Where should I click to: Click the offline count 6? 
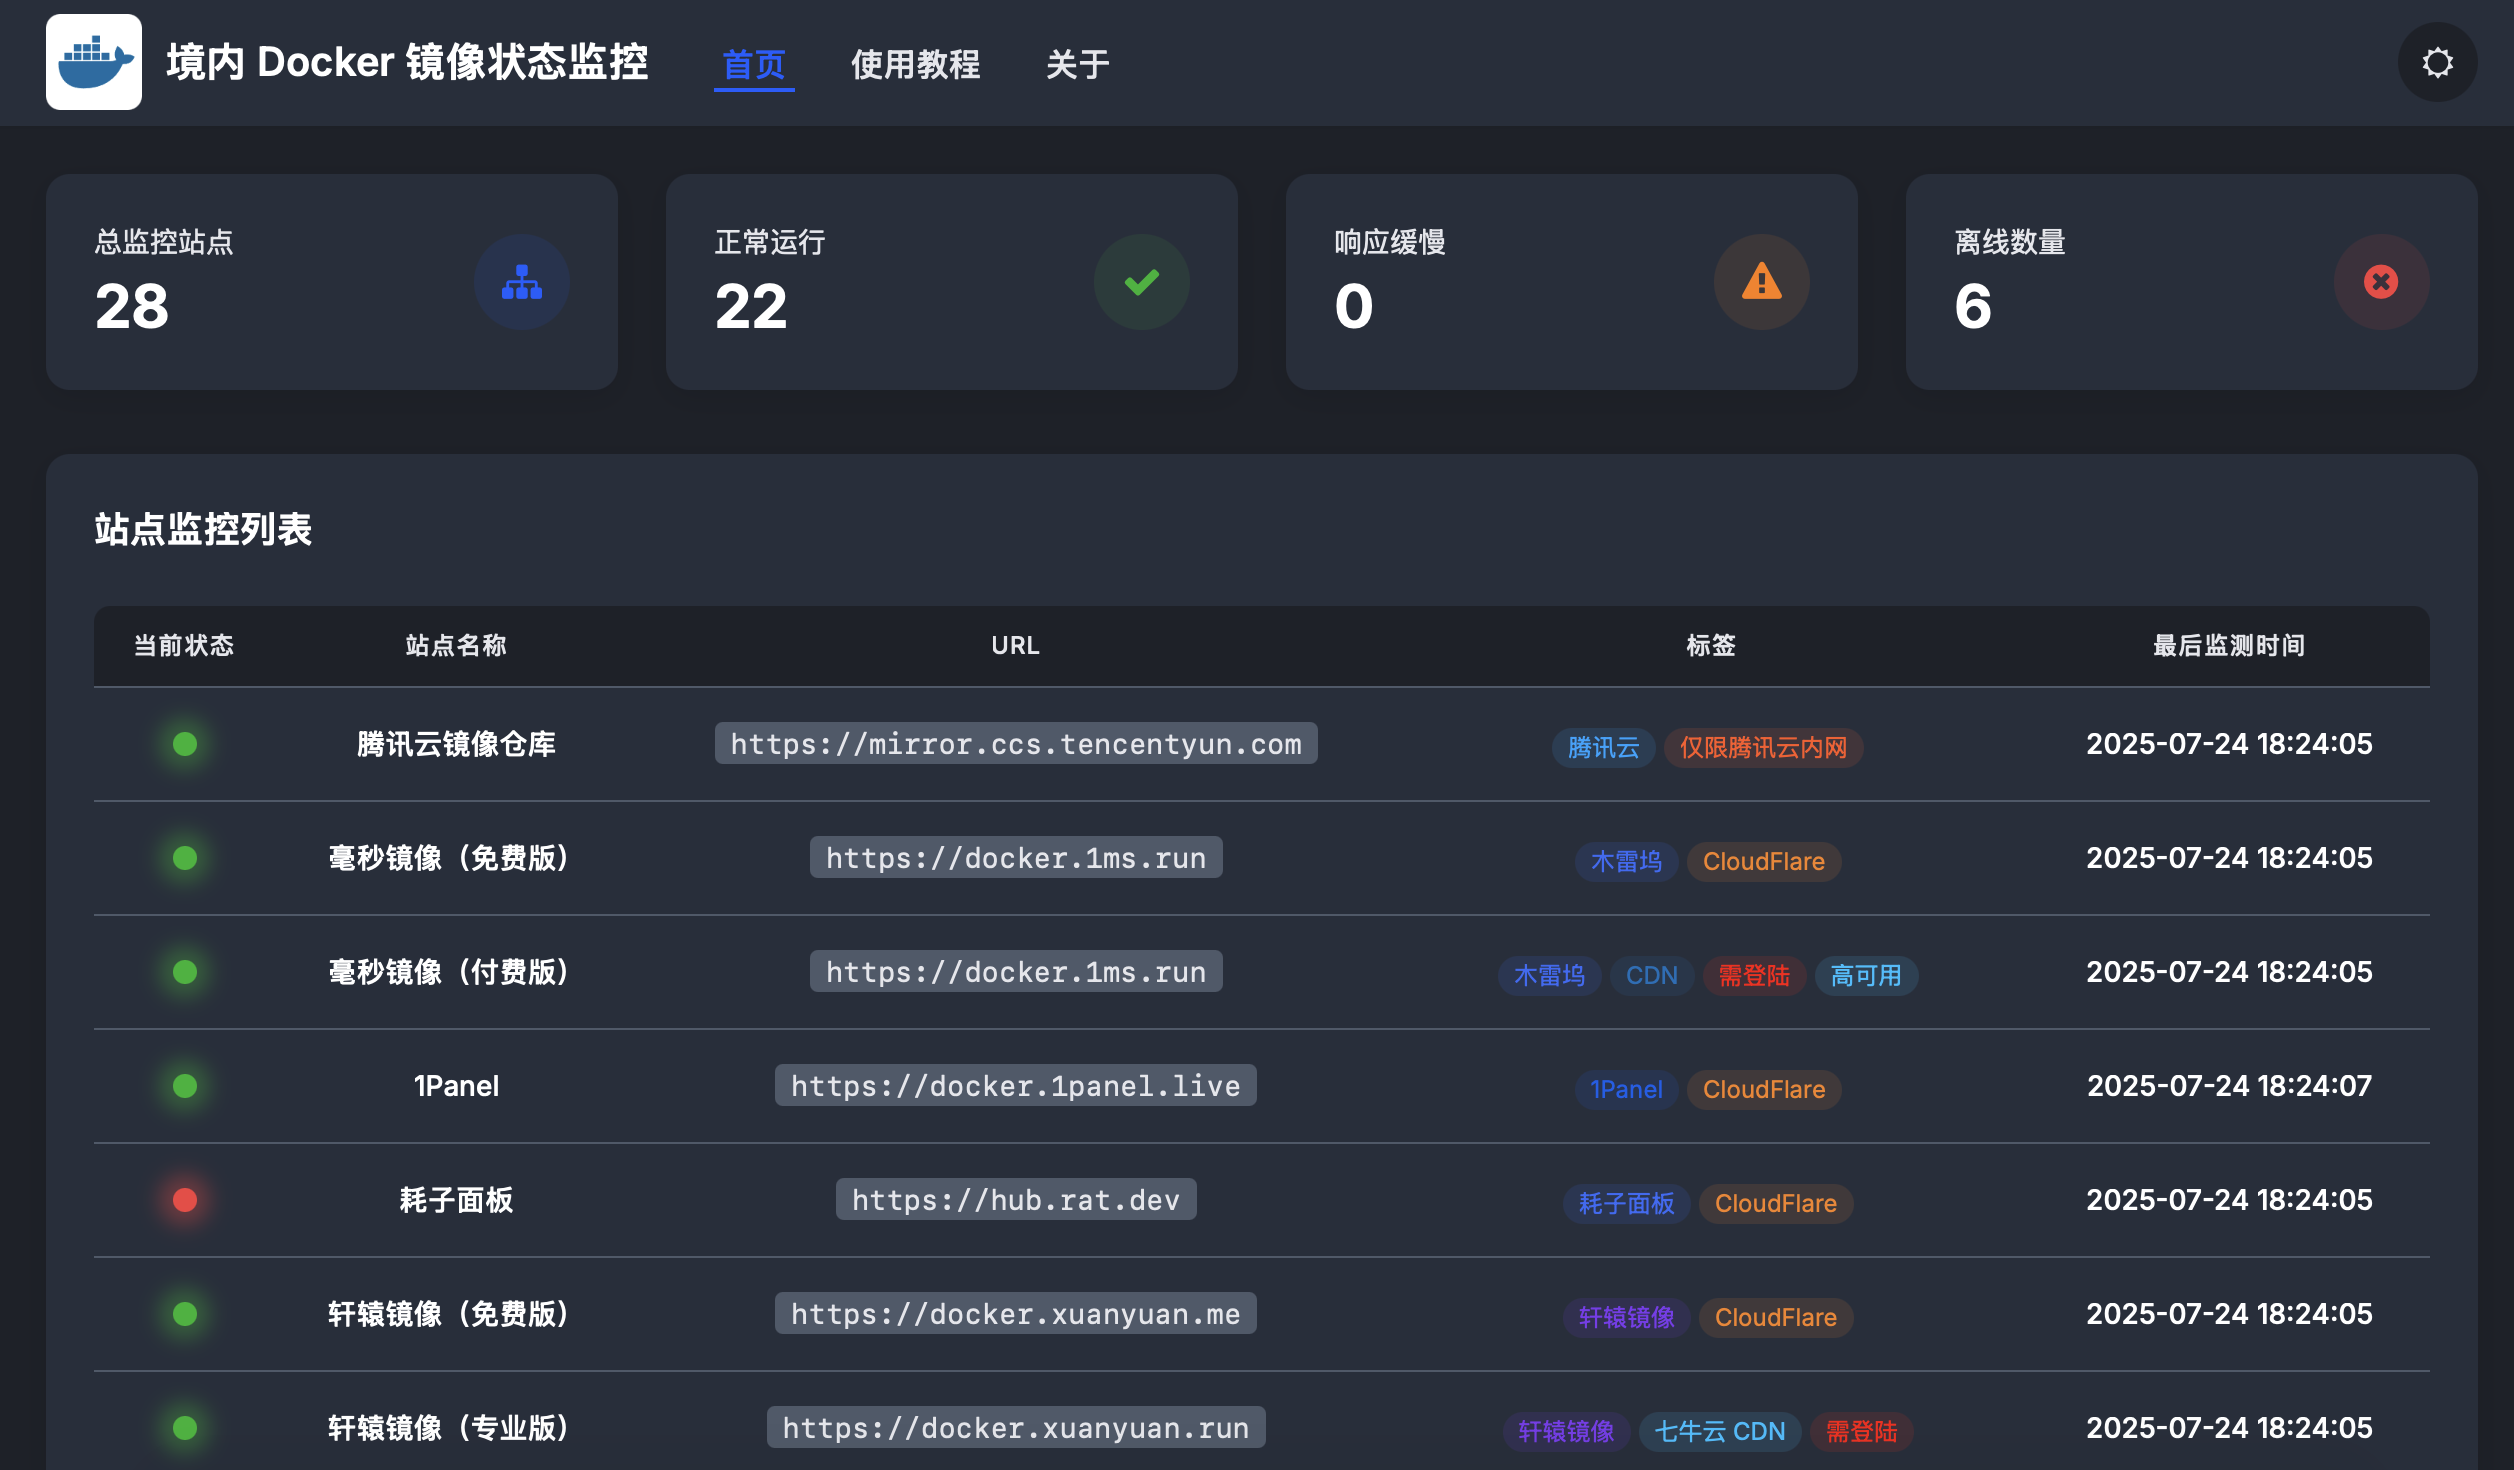point(1973,306)
